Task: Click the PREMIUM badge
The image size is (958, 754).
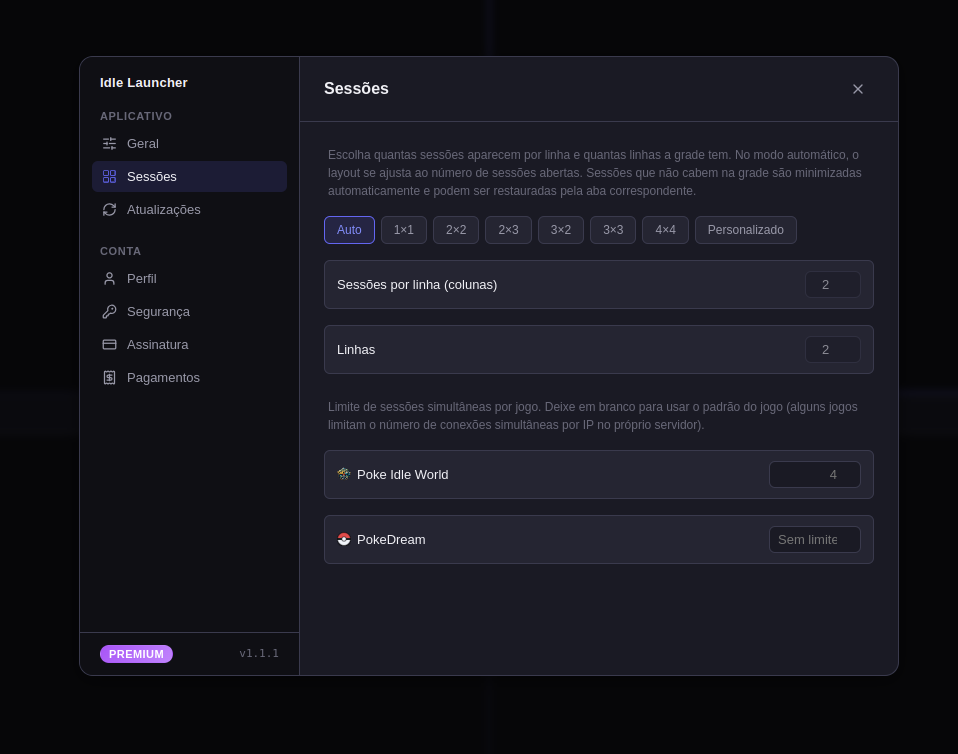Action: (136, 654)
